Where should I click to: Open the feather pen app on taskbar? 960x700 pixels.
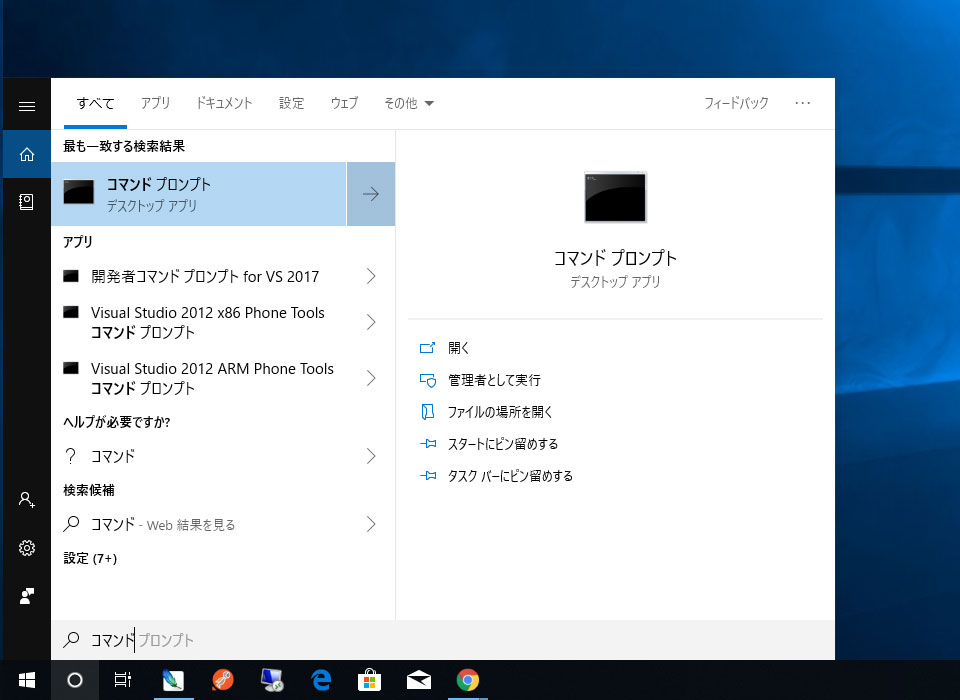tap(173, 680)
